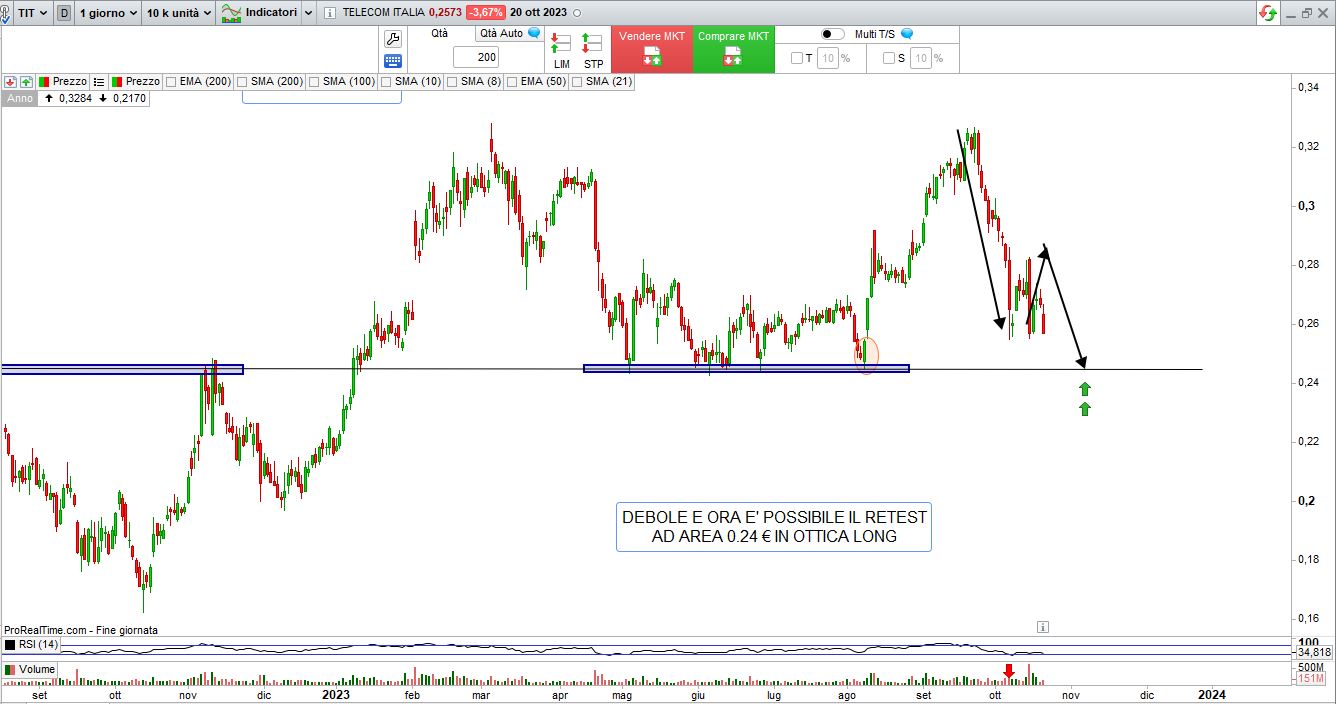Screen dimensions: 1336x704
Task: Click the D daily view icon
Action: tap(64, 13)
